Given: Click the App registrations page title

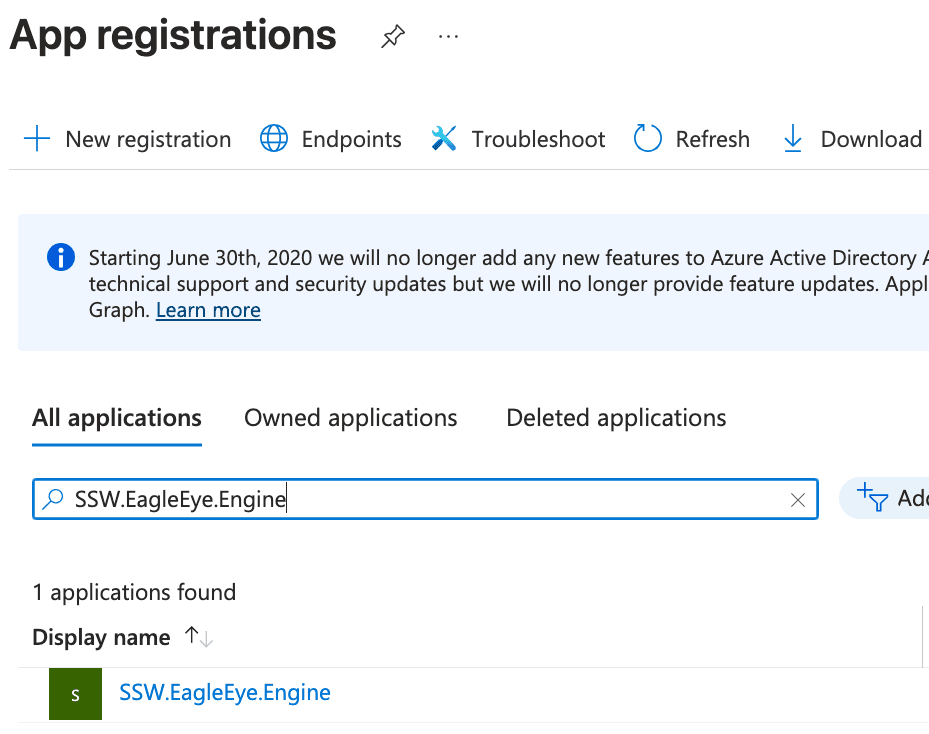Looking at the screenshot, I should click(172, 35).
